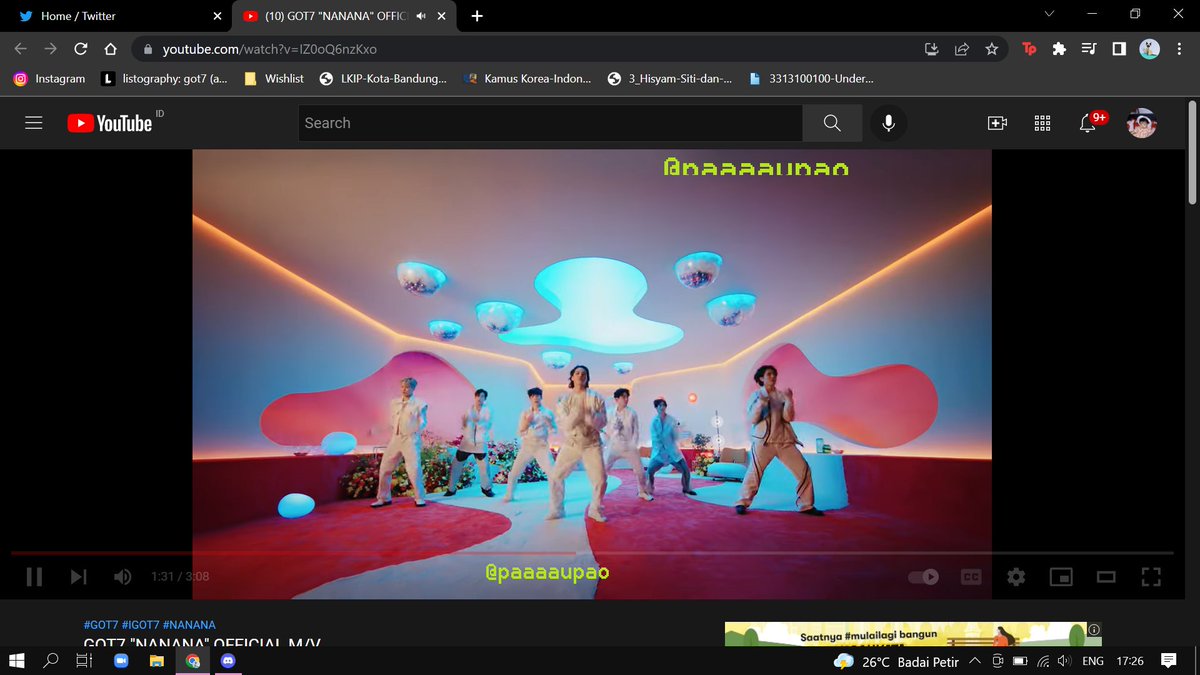Image resolution: width=1200 pixels, height=675 pixels.
Task: Toggle the browser side panel
Action: click(1119, 48)
